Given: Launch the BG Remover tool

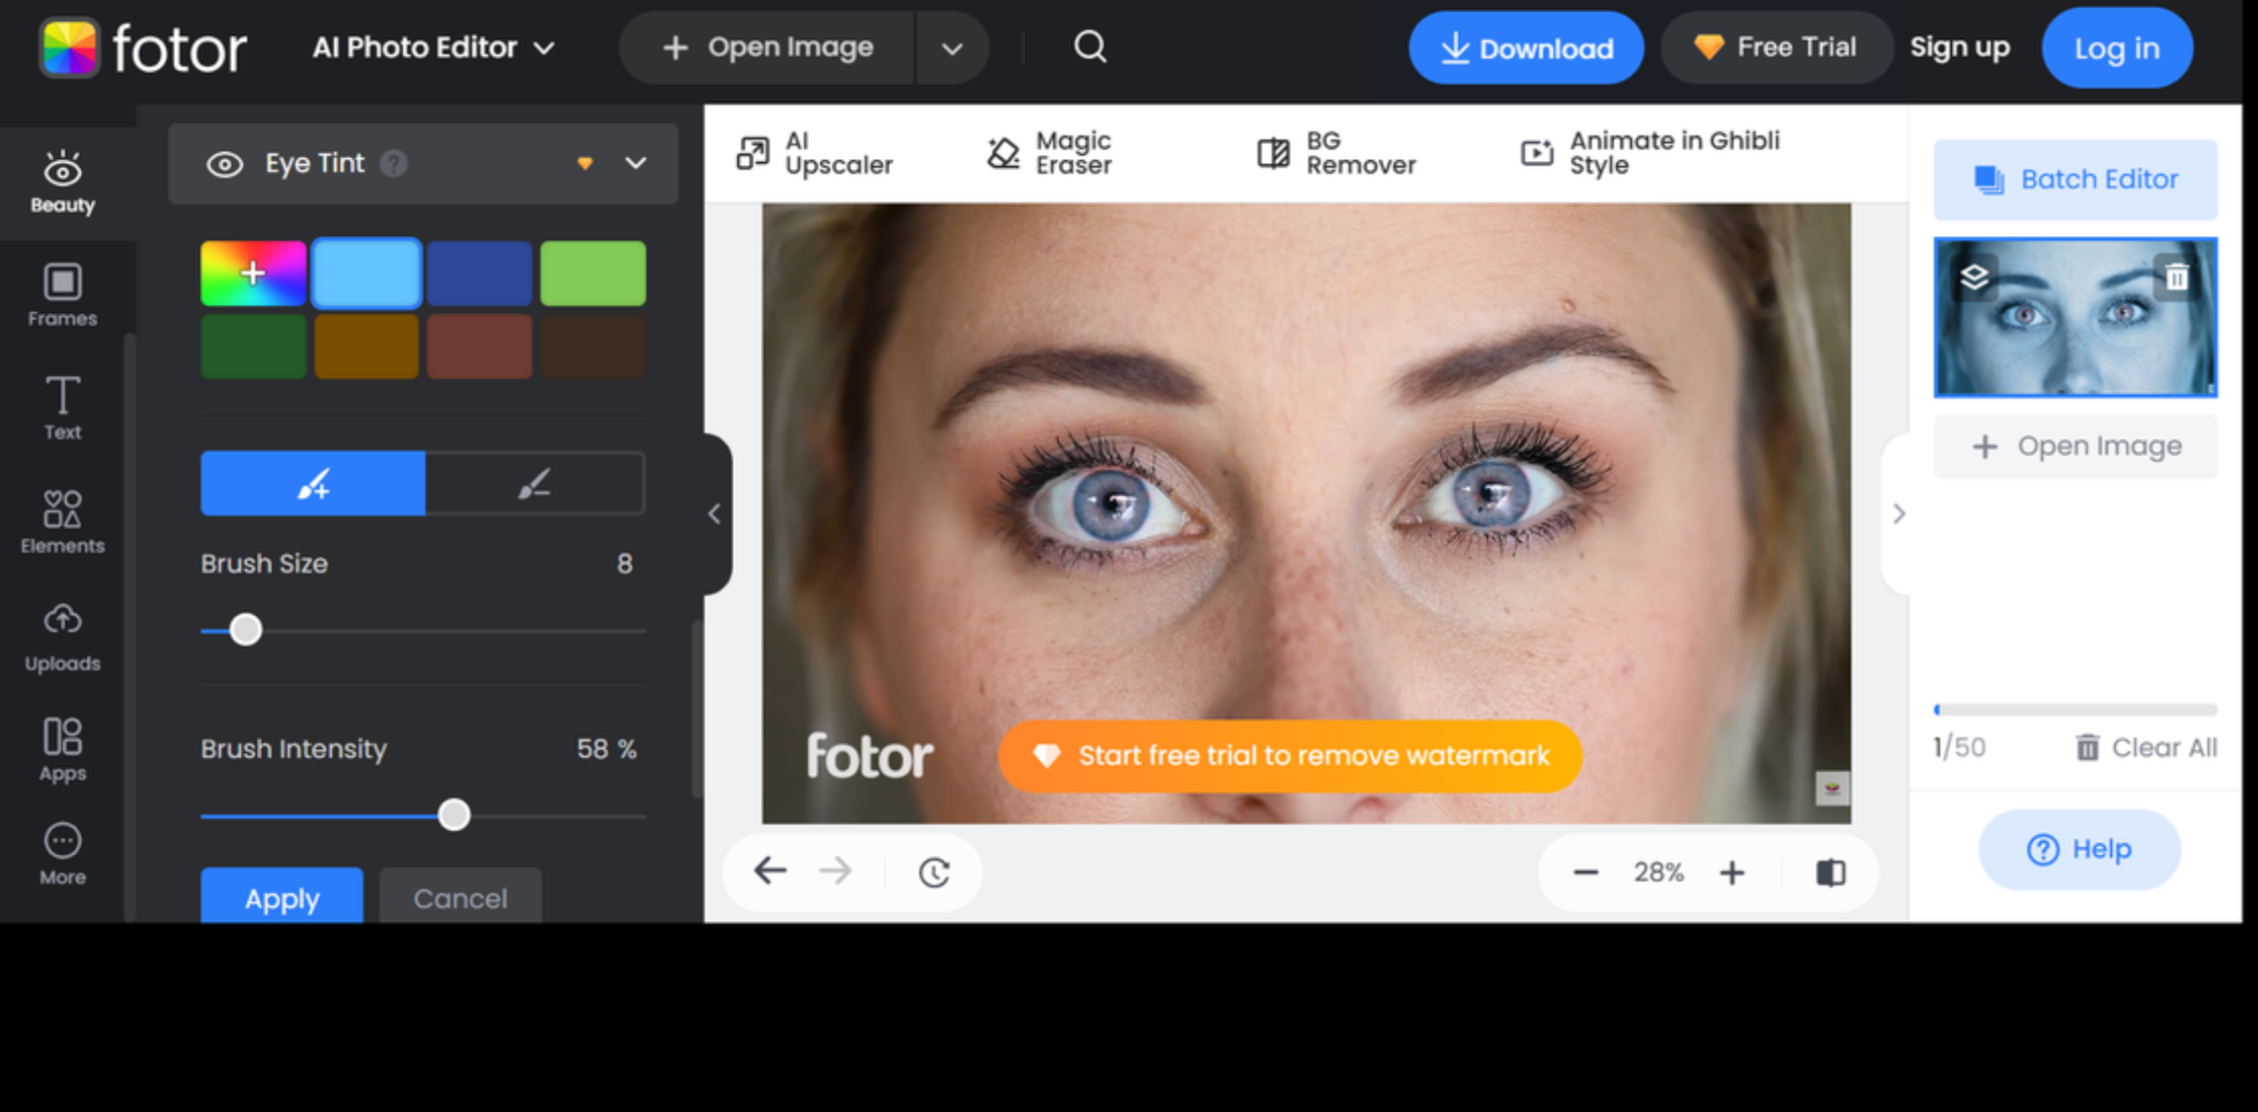Looking at the screenshot, I should [1335, 152].
